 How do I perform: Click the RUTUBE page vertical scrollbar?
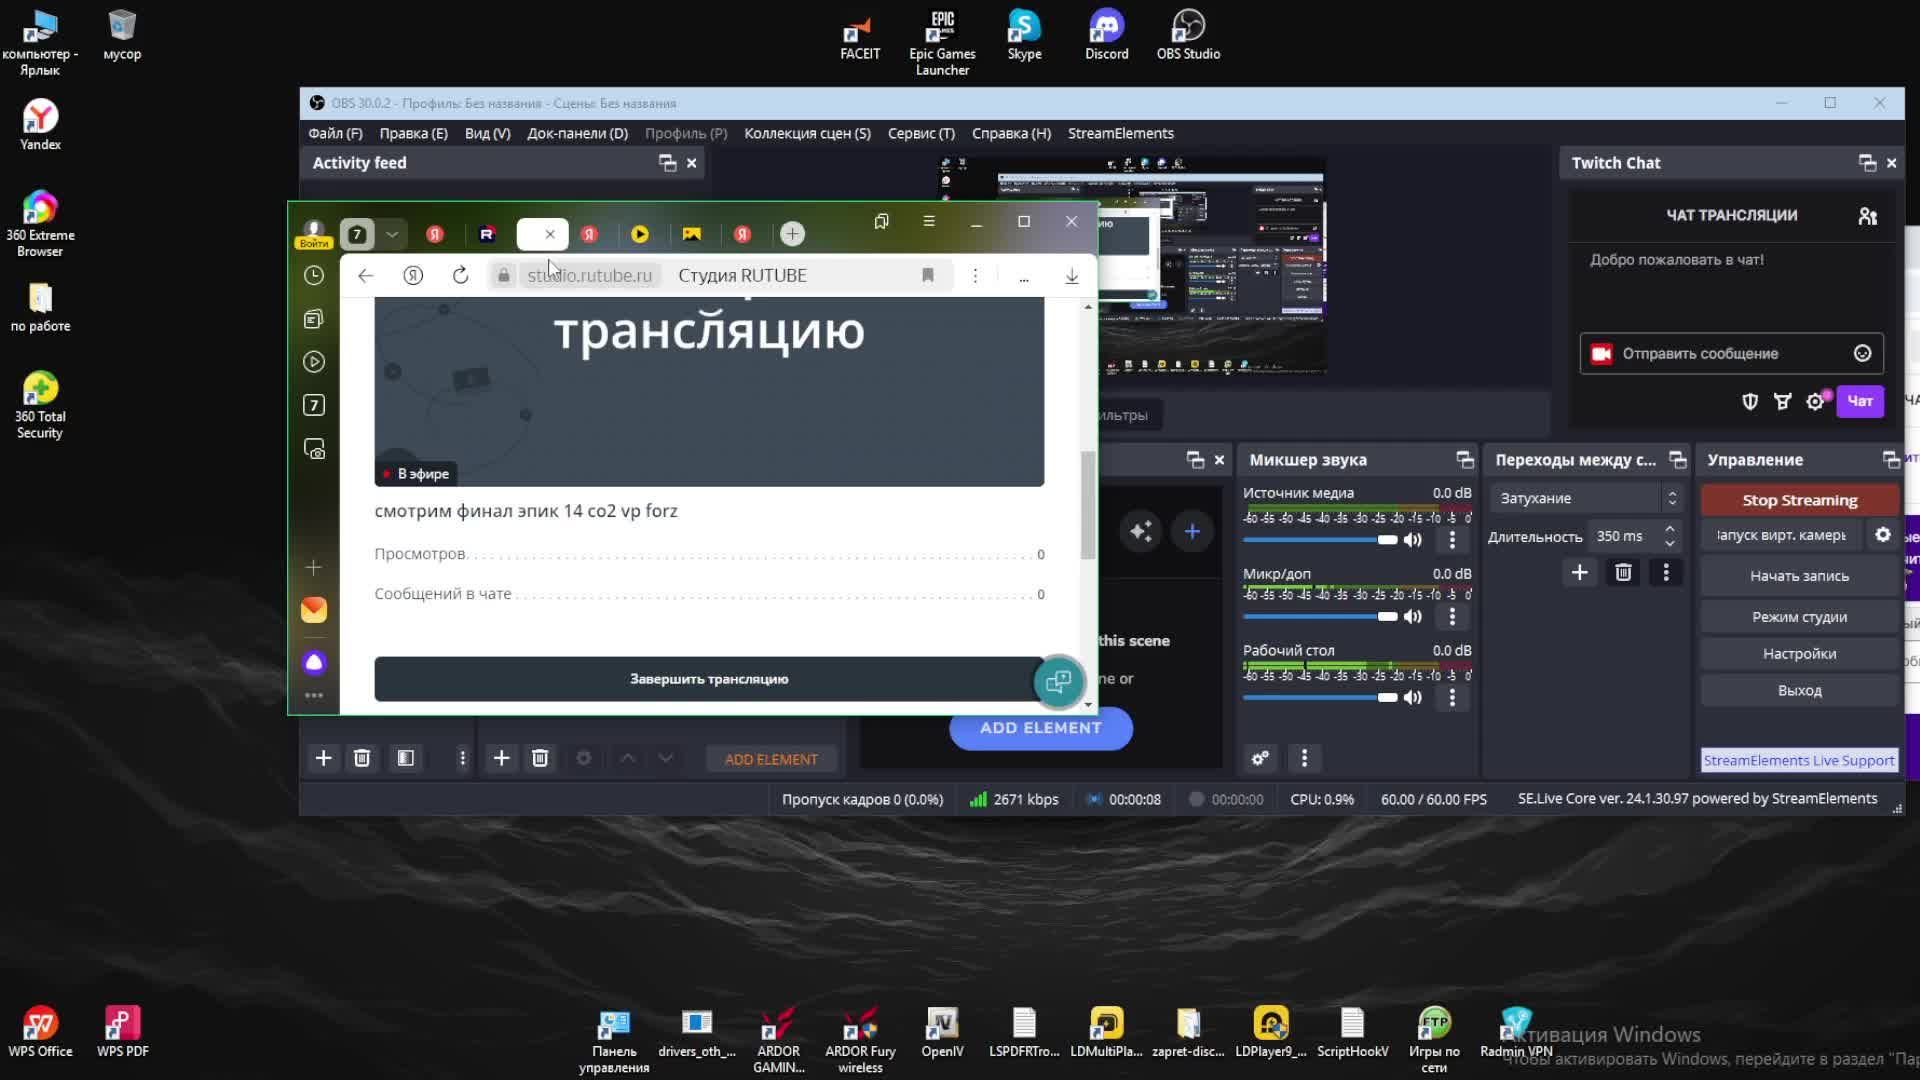click(x=1088, y=505)
